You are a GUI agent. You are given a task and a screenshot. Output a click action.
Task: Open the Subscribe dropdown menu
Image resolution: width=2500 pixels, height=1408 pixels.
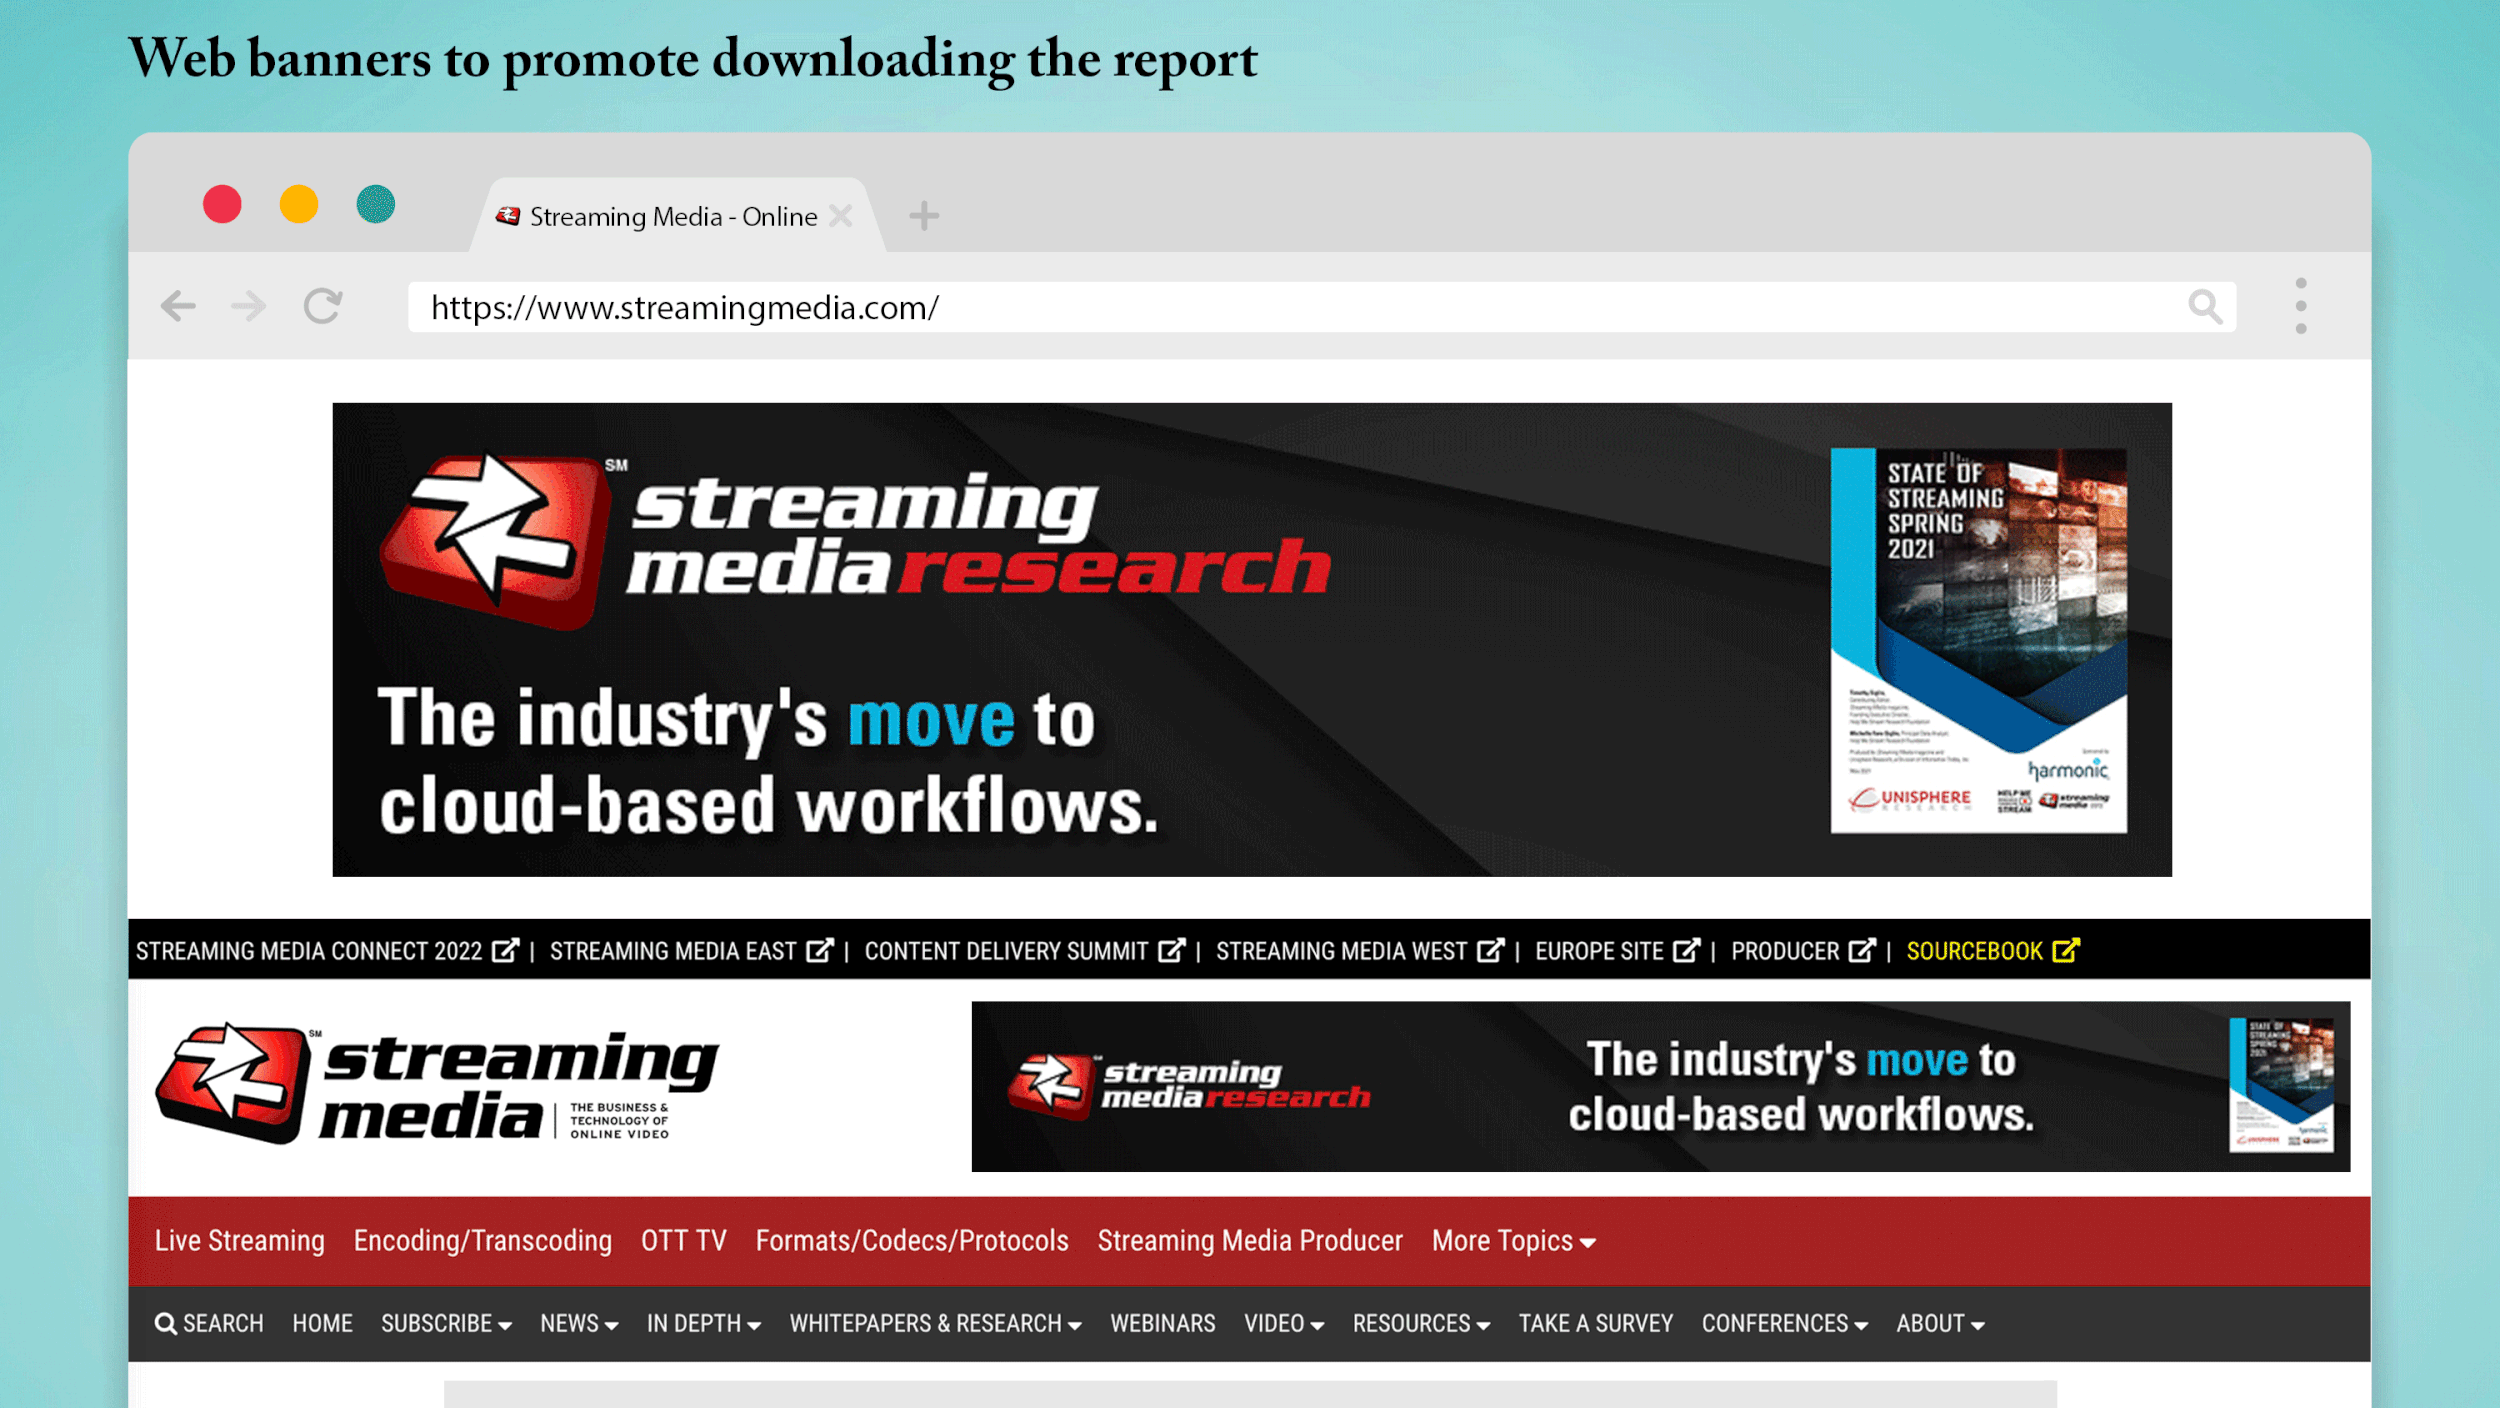tap(446, 1324)
